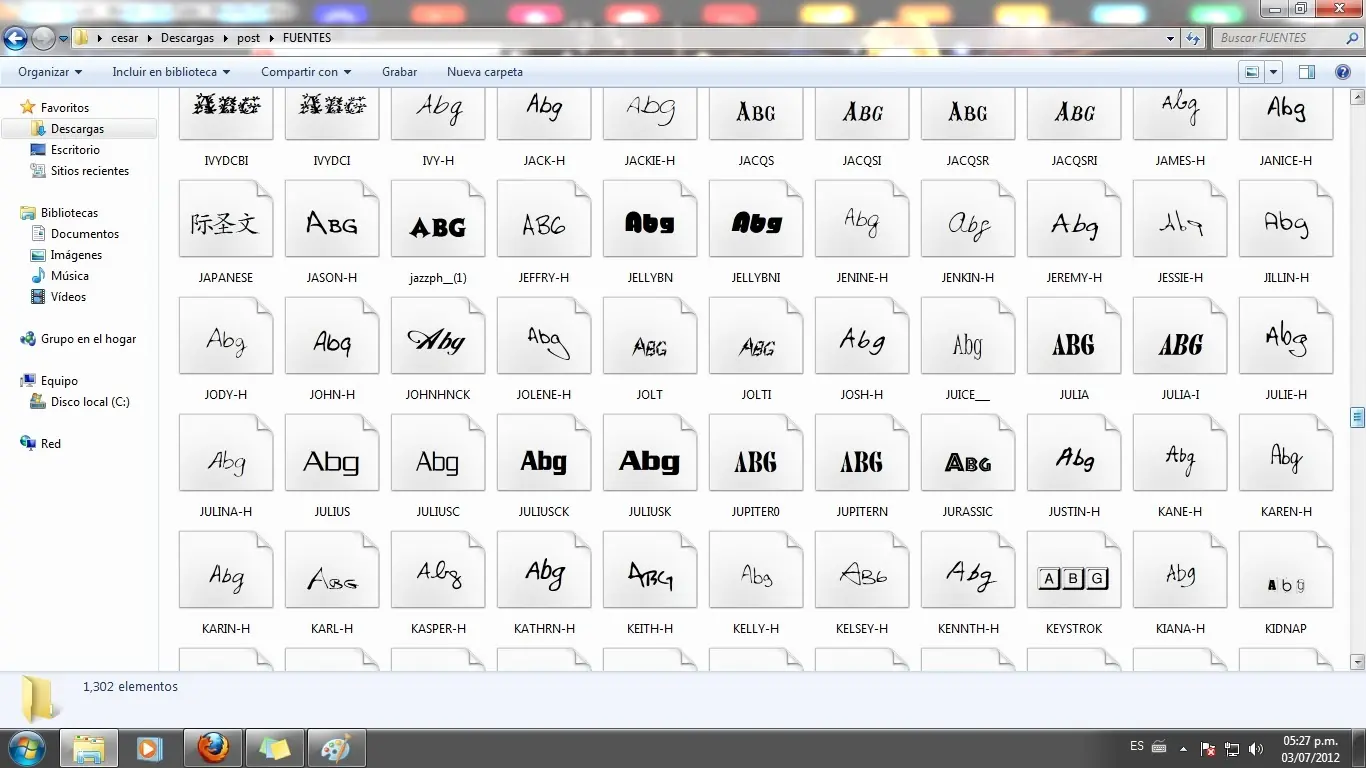Viewport: 1366px width, 768px height.
Task: Select the JUICE__ font file
Action: (968, 349)
